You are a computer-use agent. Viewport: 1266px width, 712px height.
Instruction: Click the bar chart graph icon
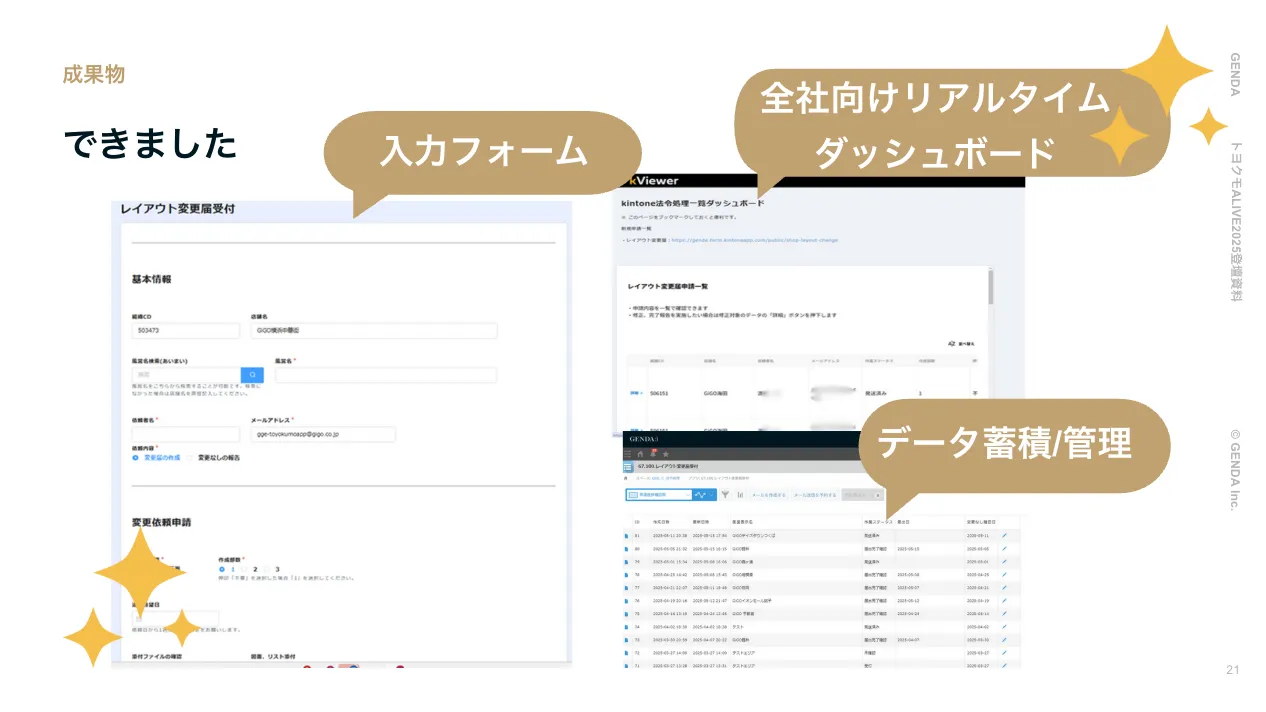[740, 494]
